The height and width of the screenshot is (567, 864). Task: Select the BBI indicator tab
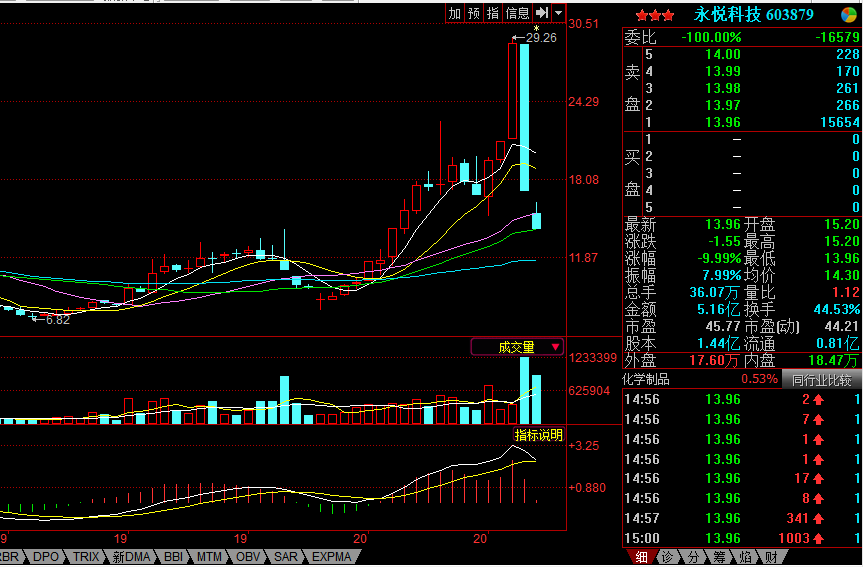point(173,557)
